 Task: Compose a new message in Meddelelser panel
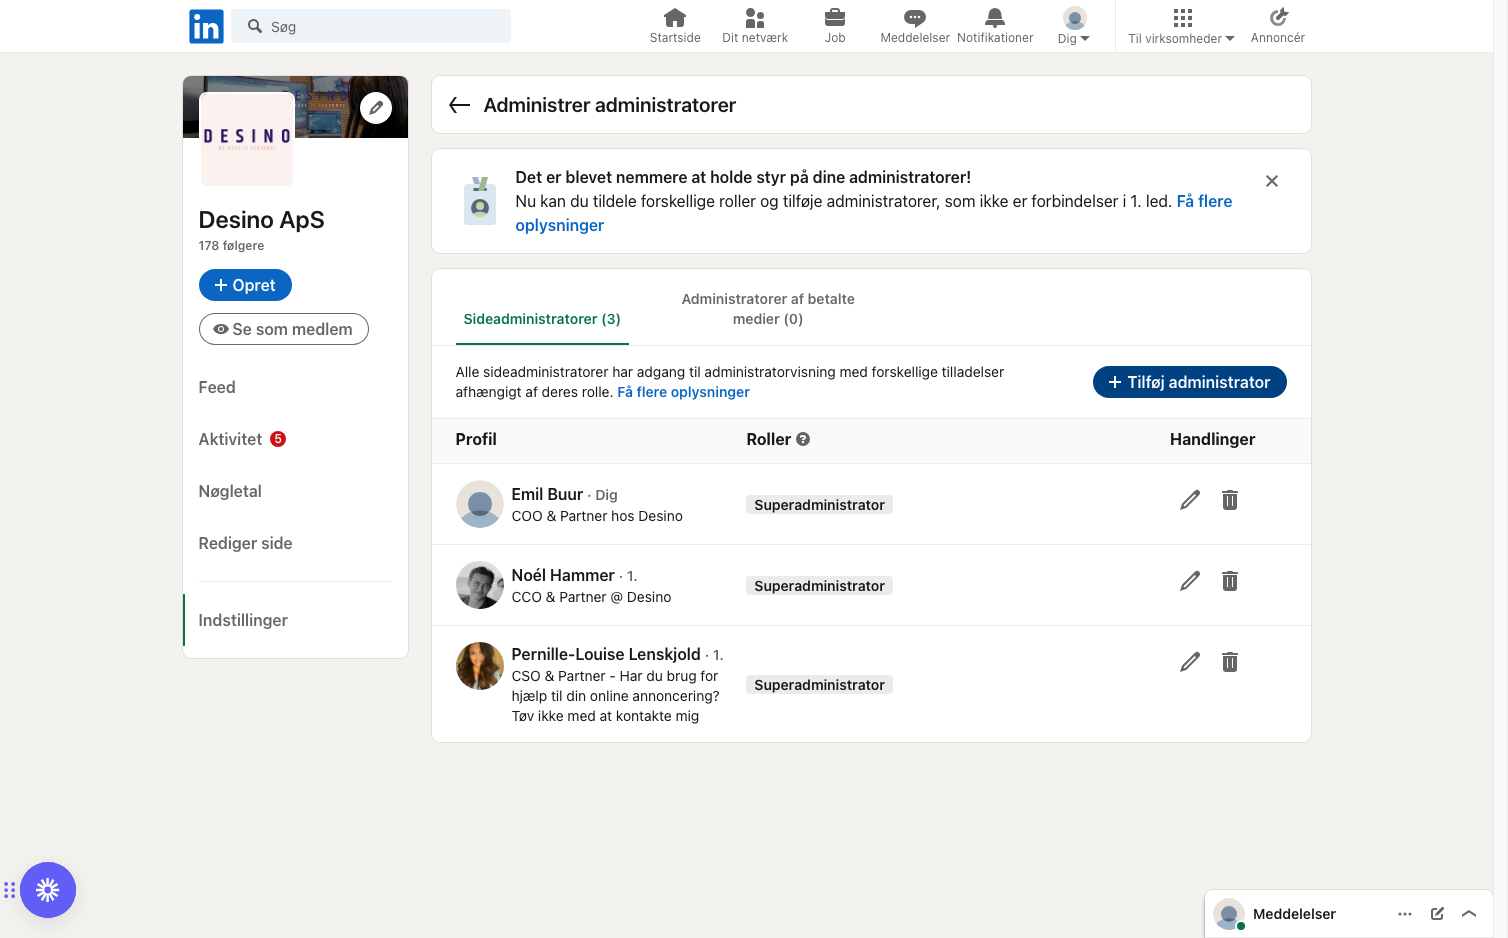pyautogui.click(x=1437, y=914)
